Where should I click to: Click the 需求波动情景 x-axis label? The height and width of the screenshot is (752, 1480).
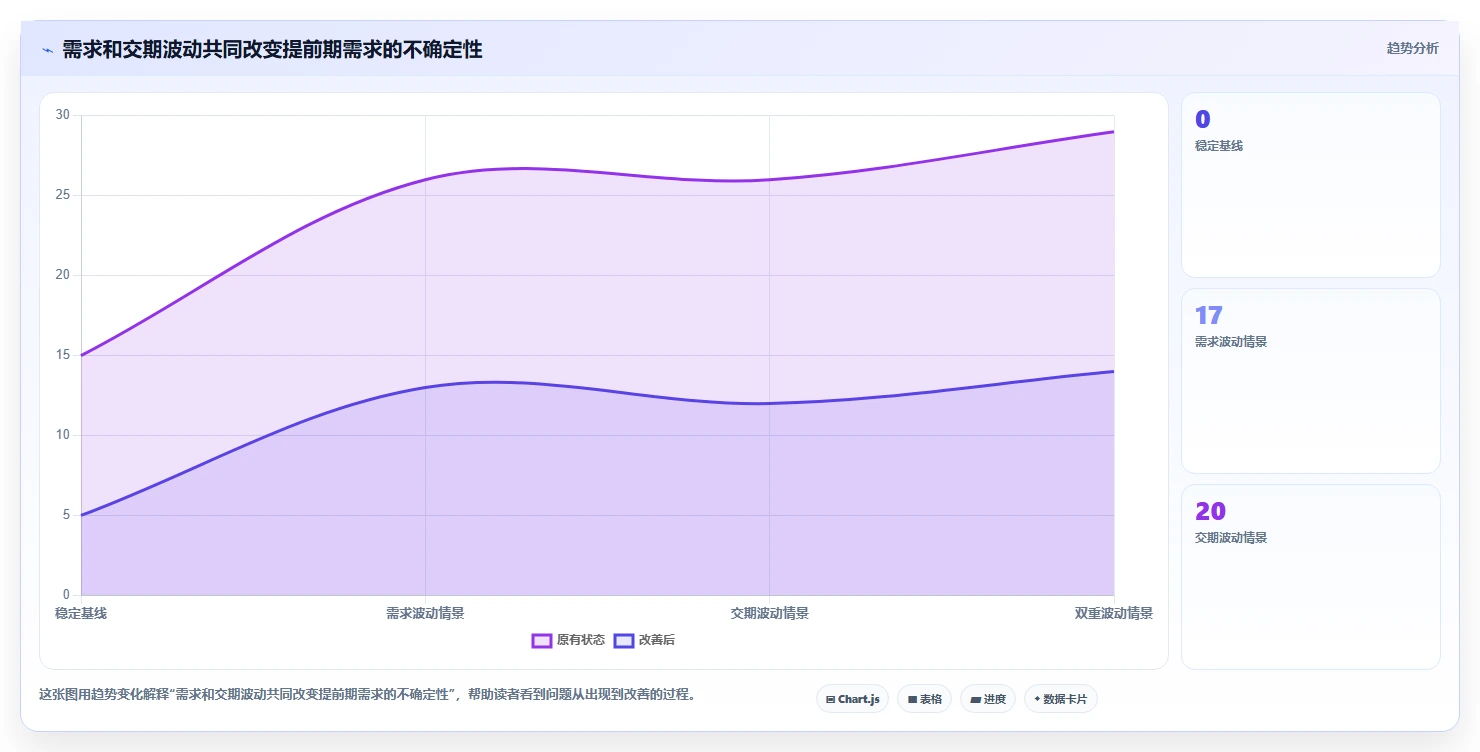(x=425, y=613)
